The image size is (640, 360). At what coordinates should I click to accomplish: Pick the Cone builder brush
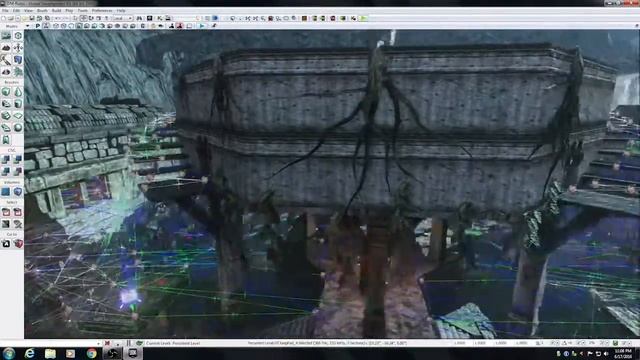(x=18, y=92)
